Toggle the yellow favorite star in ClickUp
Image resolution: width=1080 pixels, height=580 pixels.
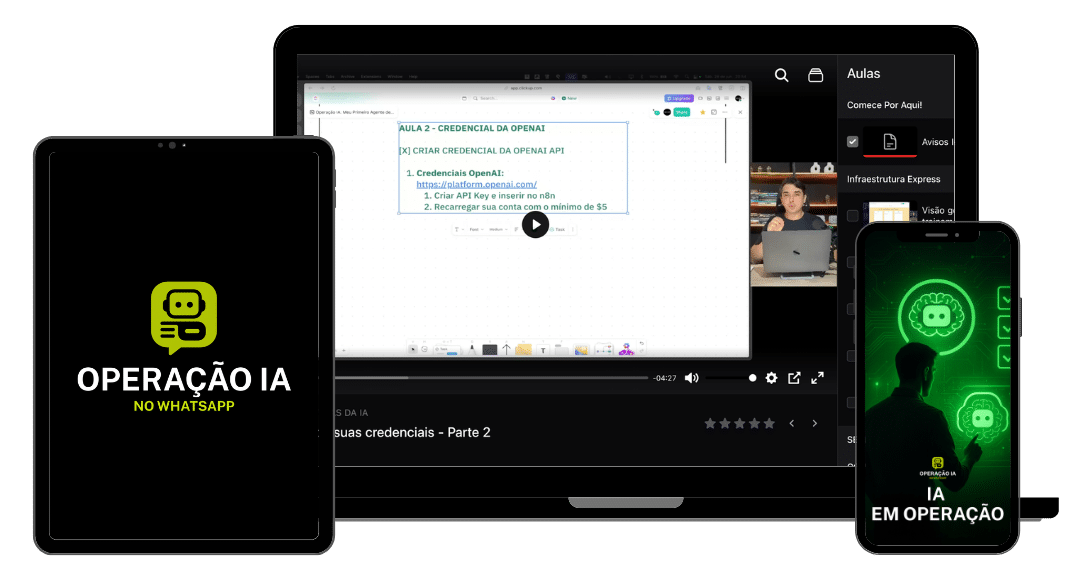pos(702,112)
